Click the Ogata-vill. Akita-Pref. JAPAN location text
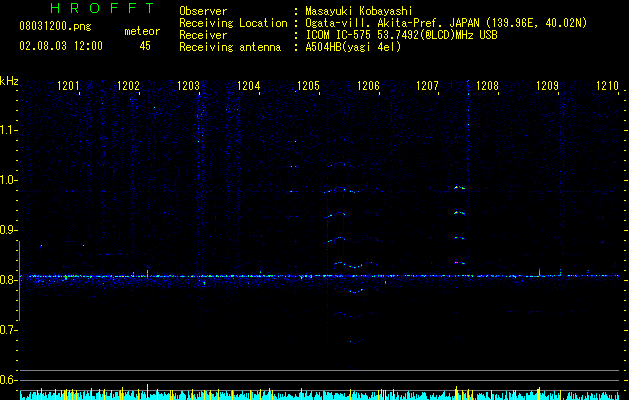Image resolution: width=629 pixels, height=400 pixels. [x=391, y=23]
